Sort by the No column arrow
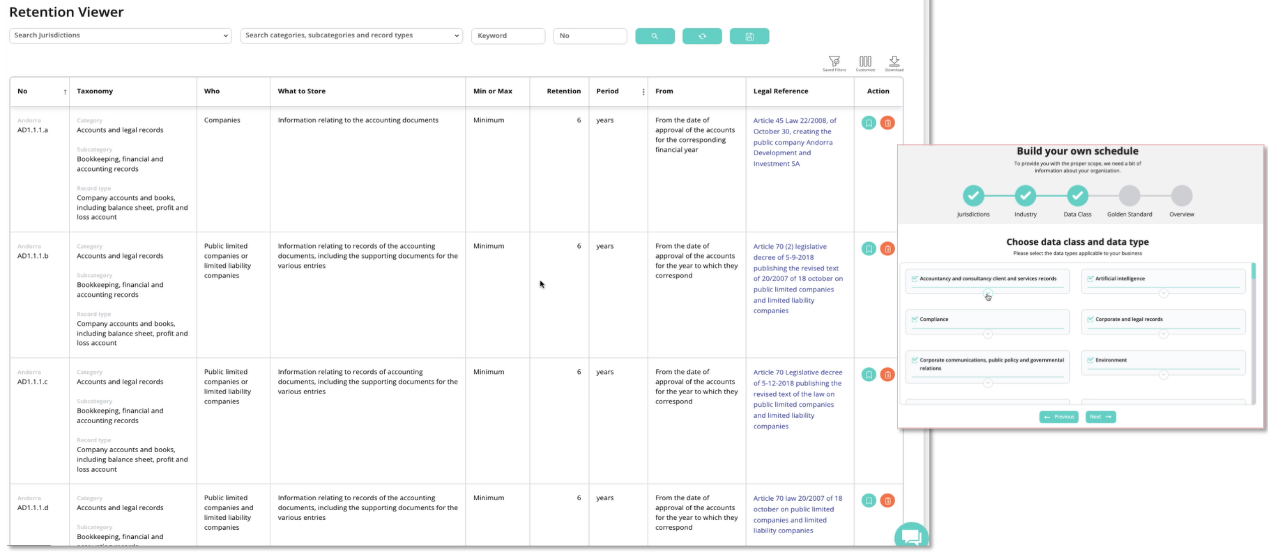The width and height of the screenshot is (1268, 553). [65, 92]
